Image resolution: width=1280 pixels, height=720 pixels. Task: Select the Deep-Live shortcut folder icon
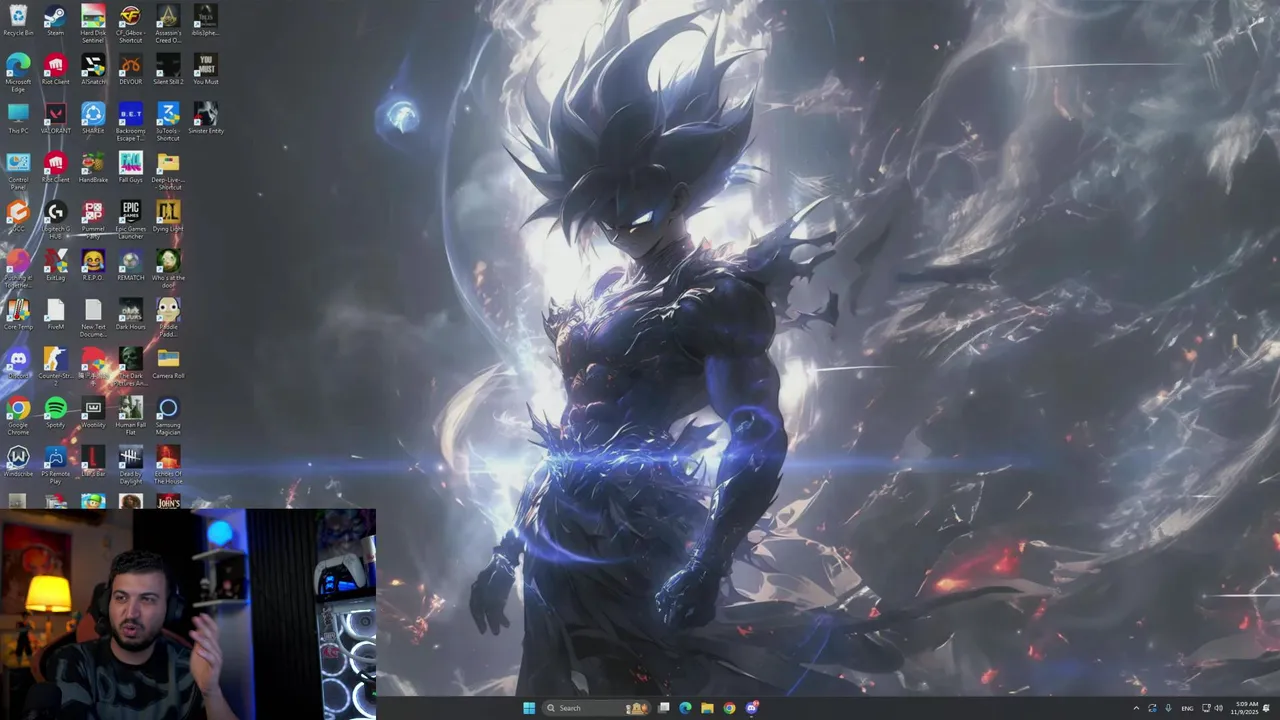pos(168,171)
